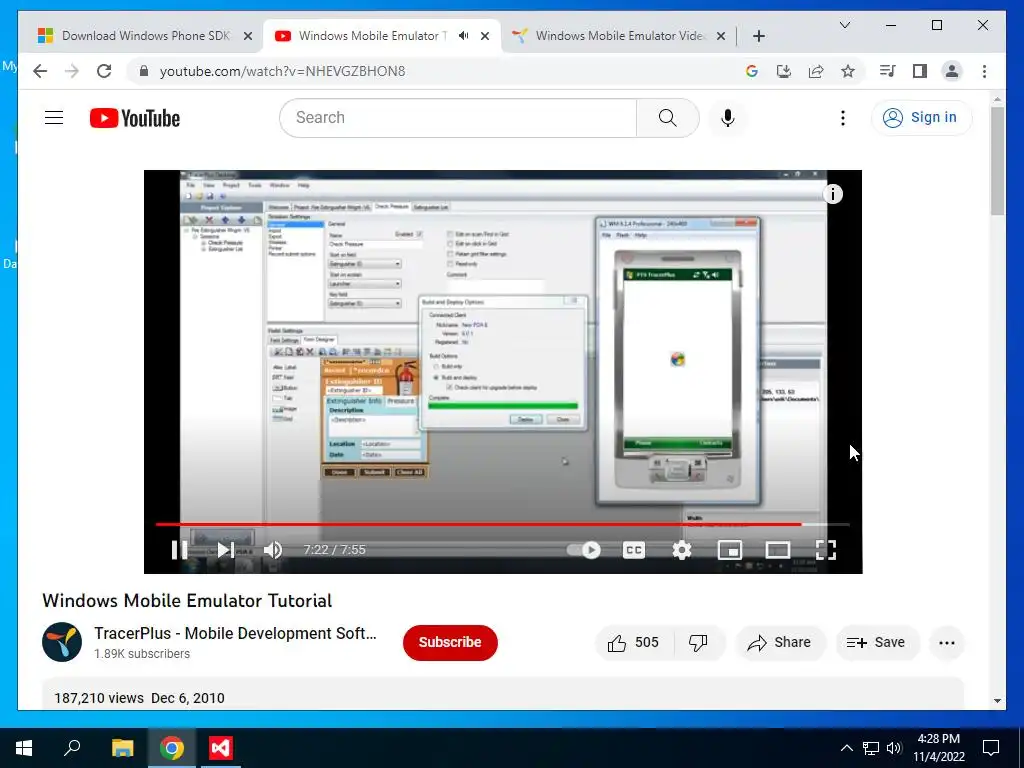Go to YouTube home via logo
Image resolution: width=1024 pixels, height=768 pixels.
pos(135,118)
